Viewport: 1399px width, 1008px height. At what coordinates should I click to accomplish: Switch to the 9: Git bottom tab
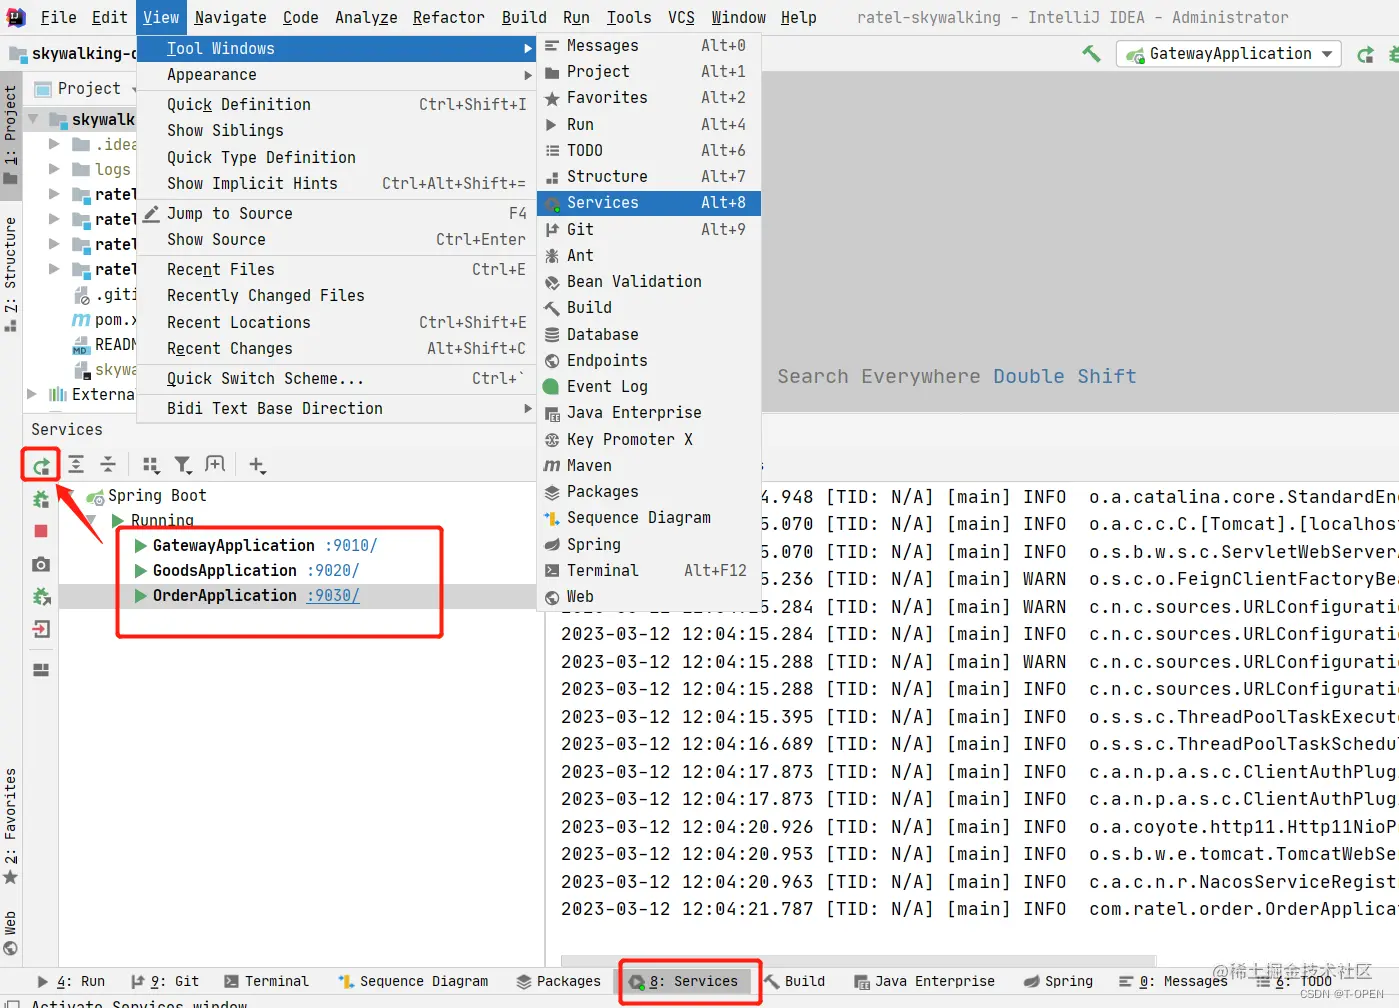(165, 981)
